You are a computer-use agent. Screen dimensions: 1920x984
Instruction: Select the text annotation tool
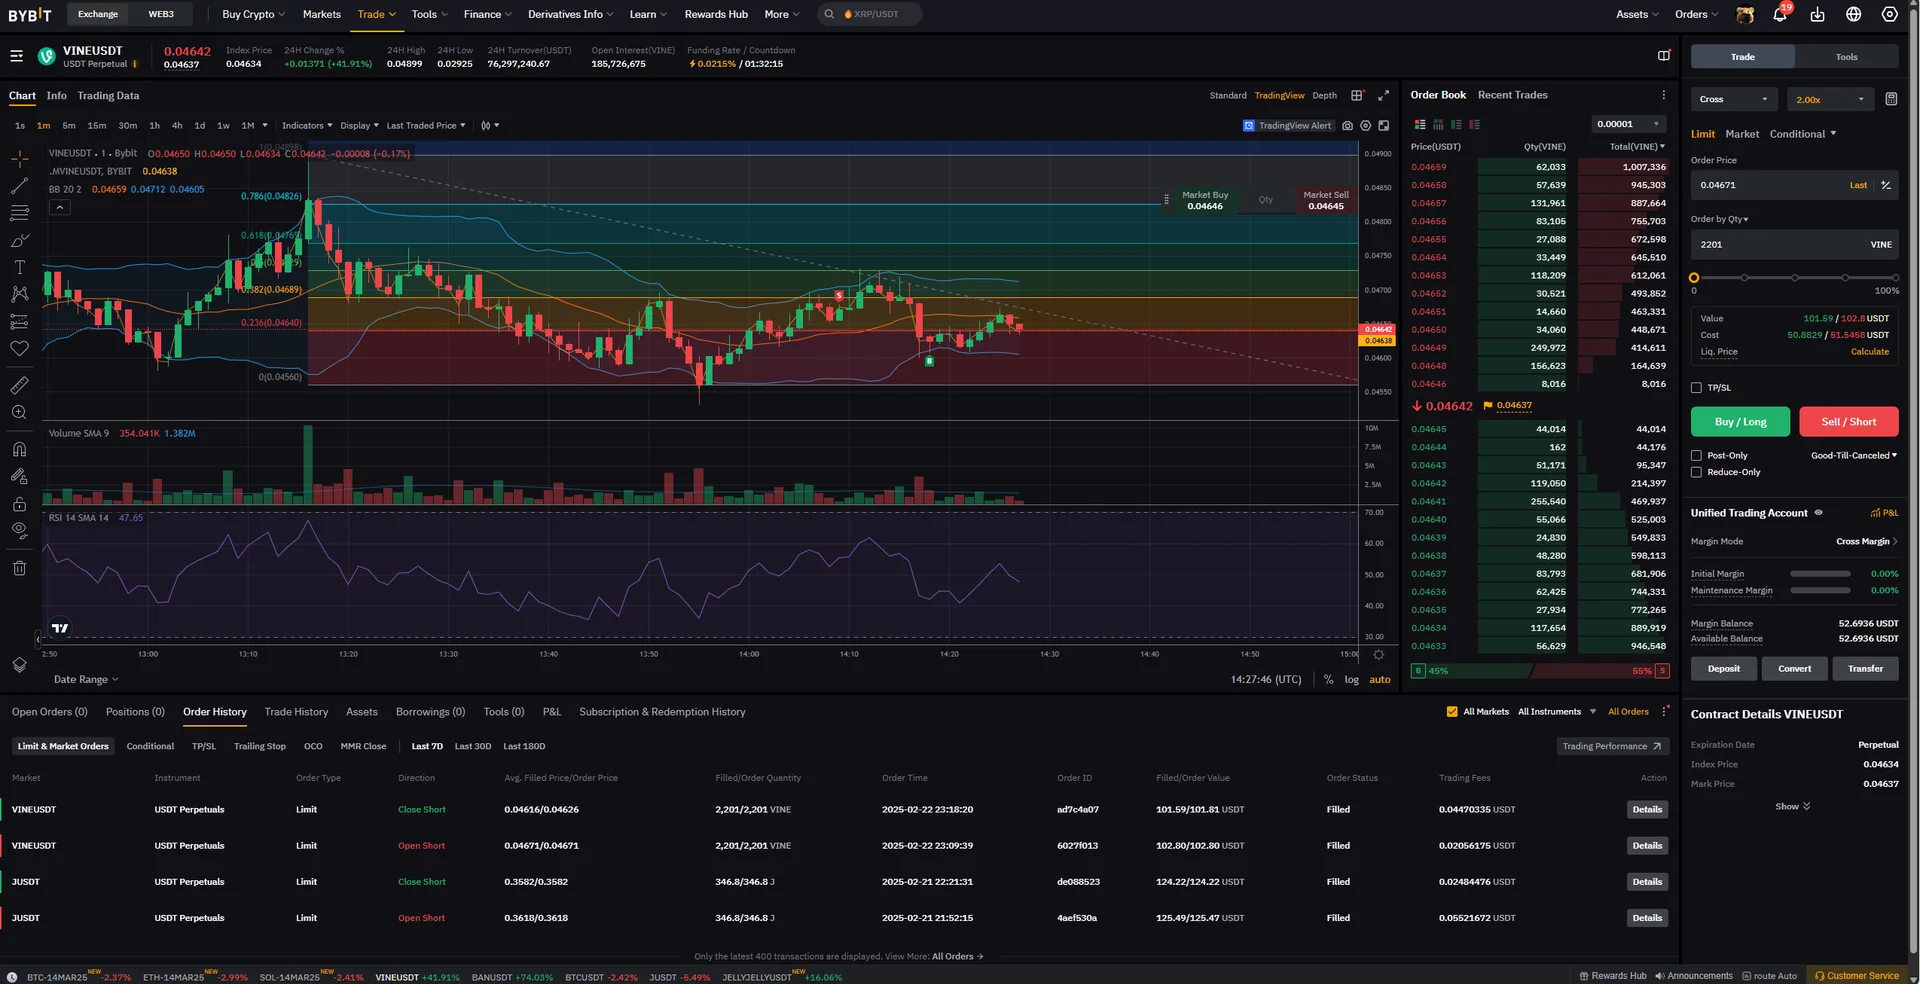(19, 267)
